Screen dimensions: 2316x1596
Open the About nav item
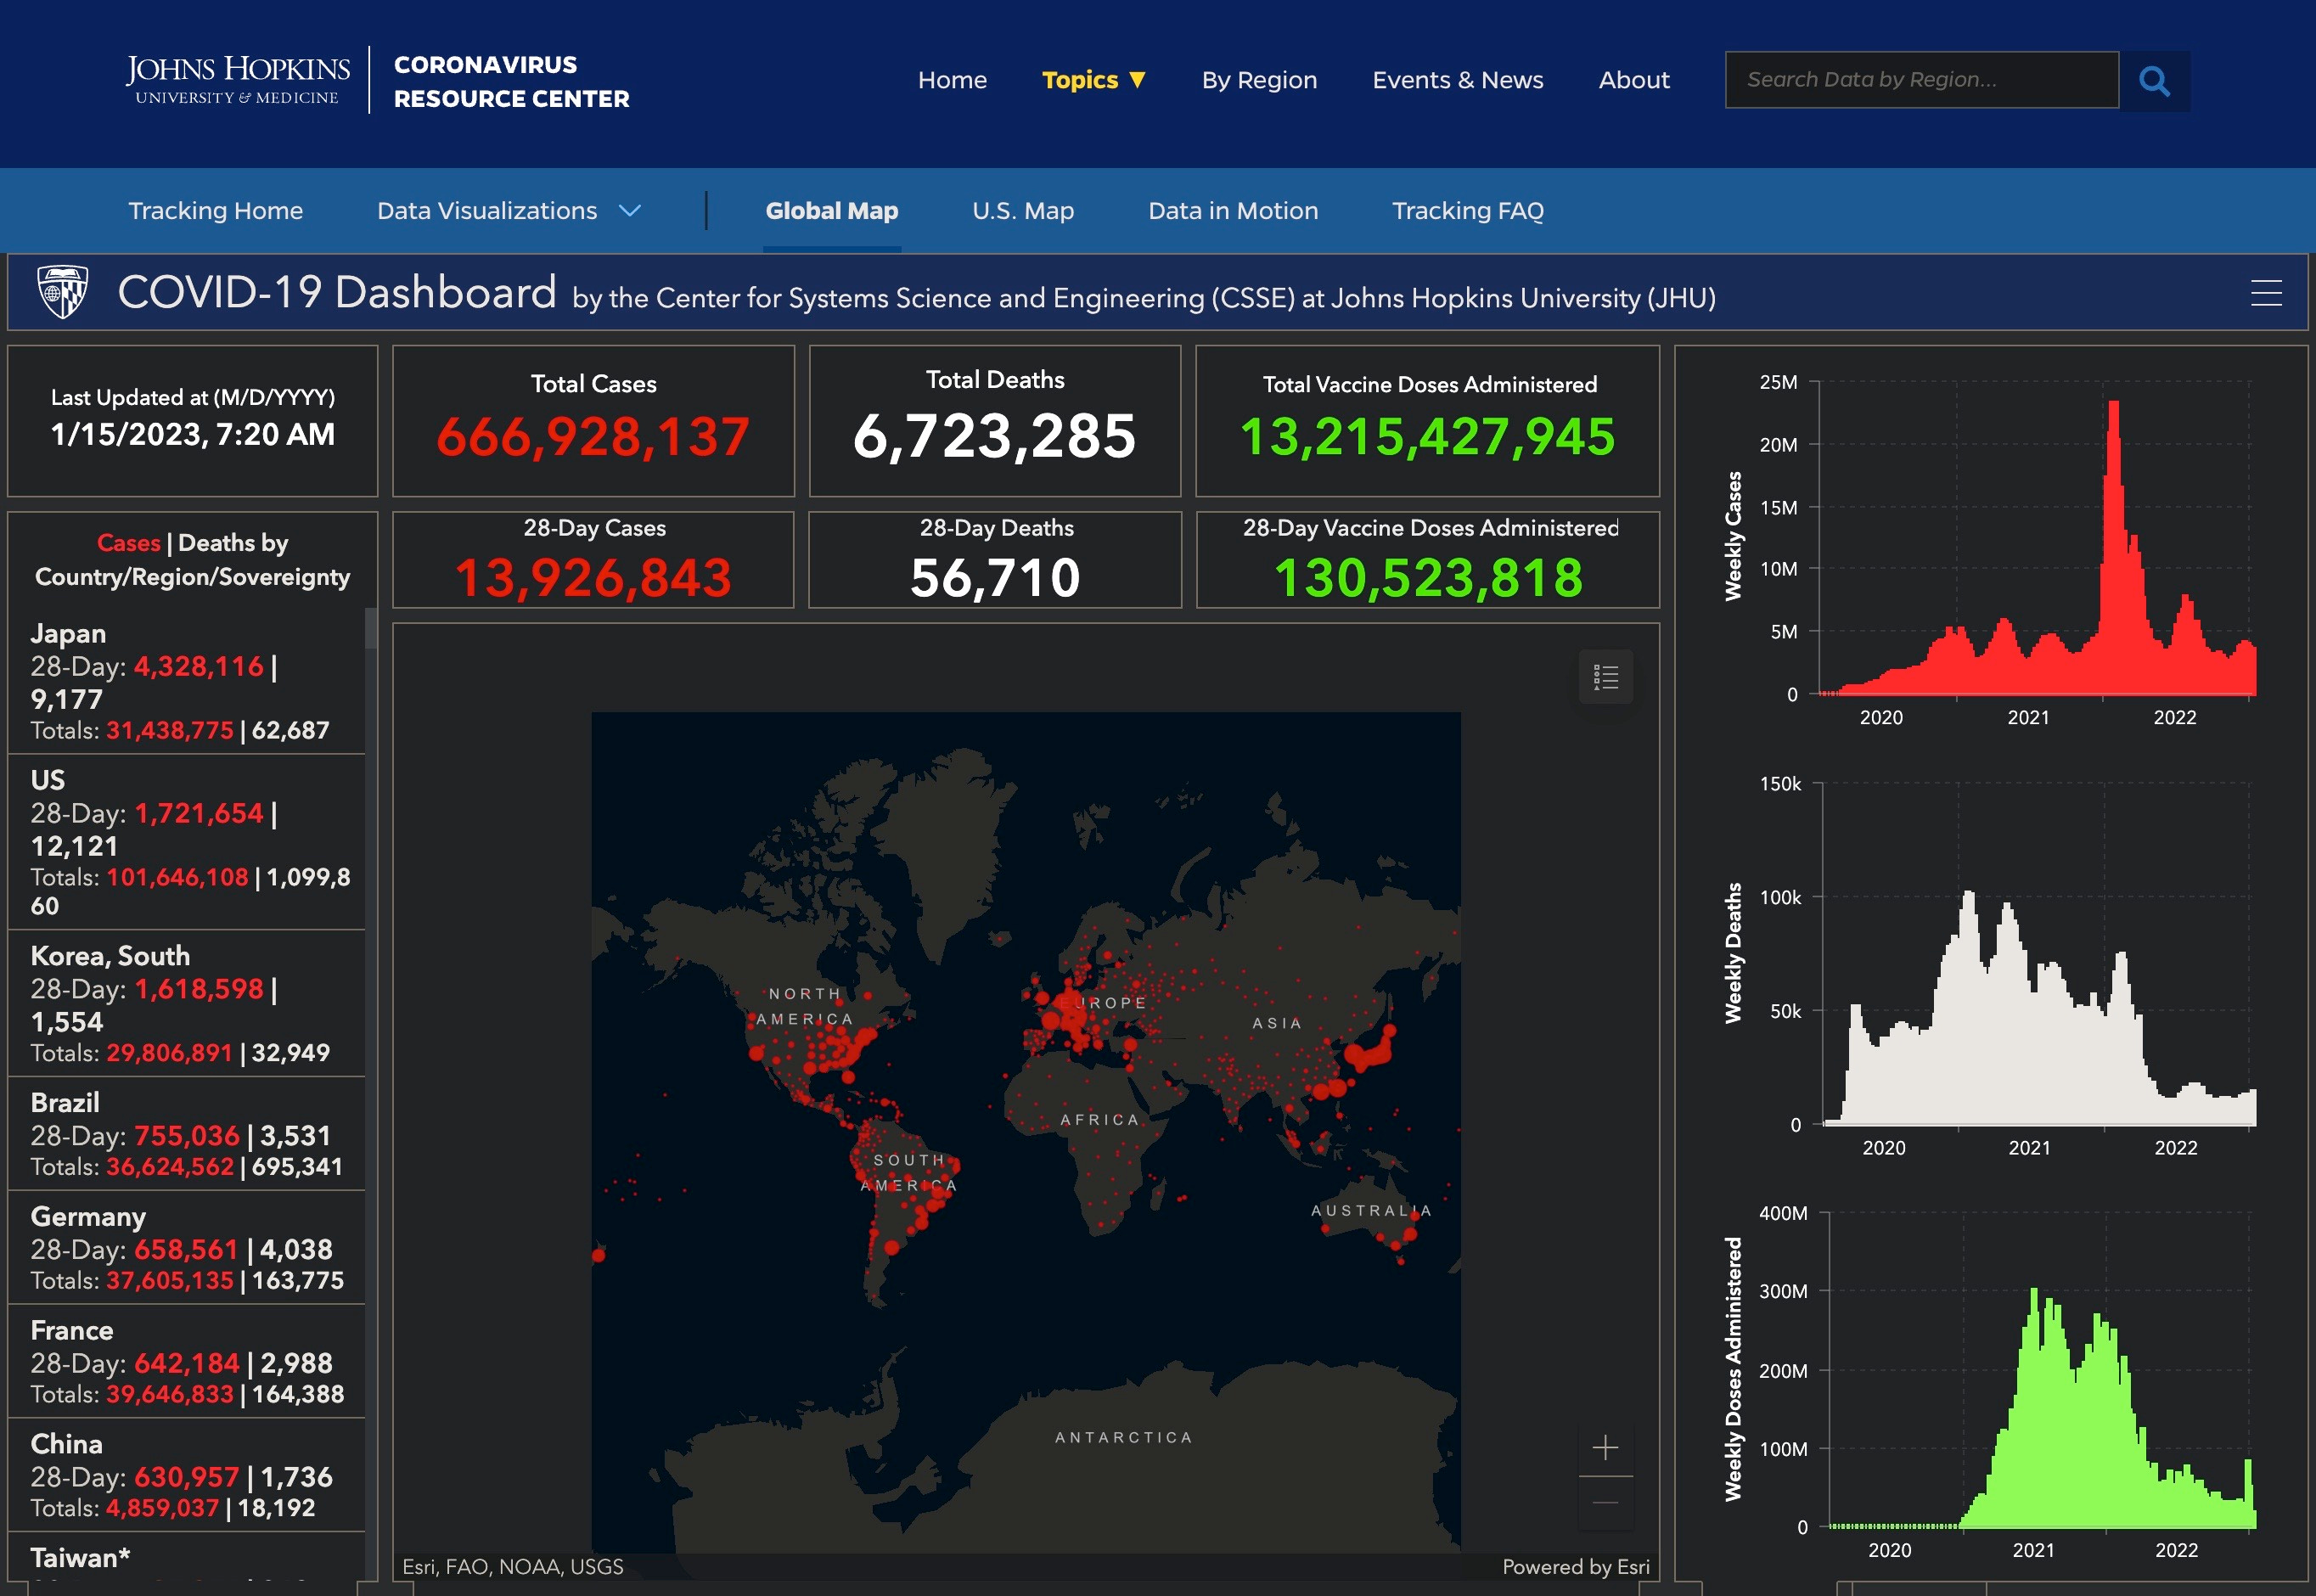(x=1634, y=80)
